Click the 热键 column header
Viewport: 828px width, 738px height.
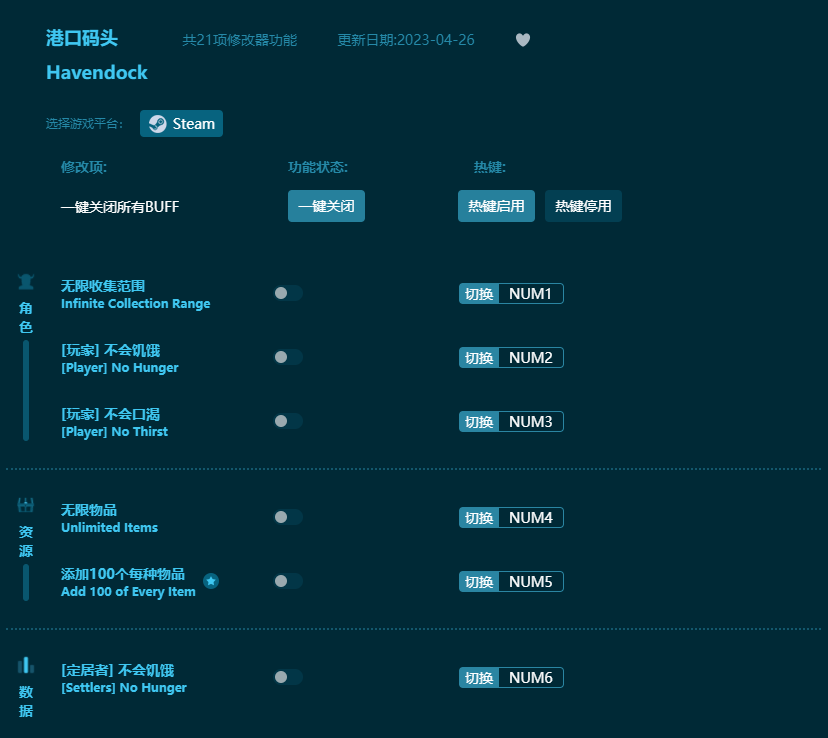pos(490,167)
